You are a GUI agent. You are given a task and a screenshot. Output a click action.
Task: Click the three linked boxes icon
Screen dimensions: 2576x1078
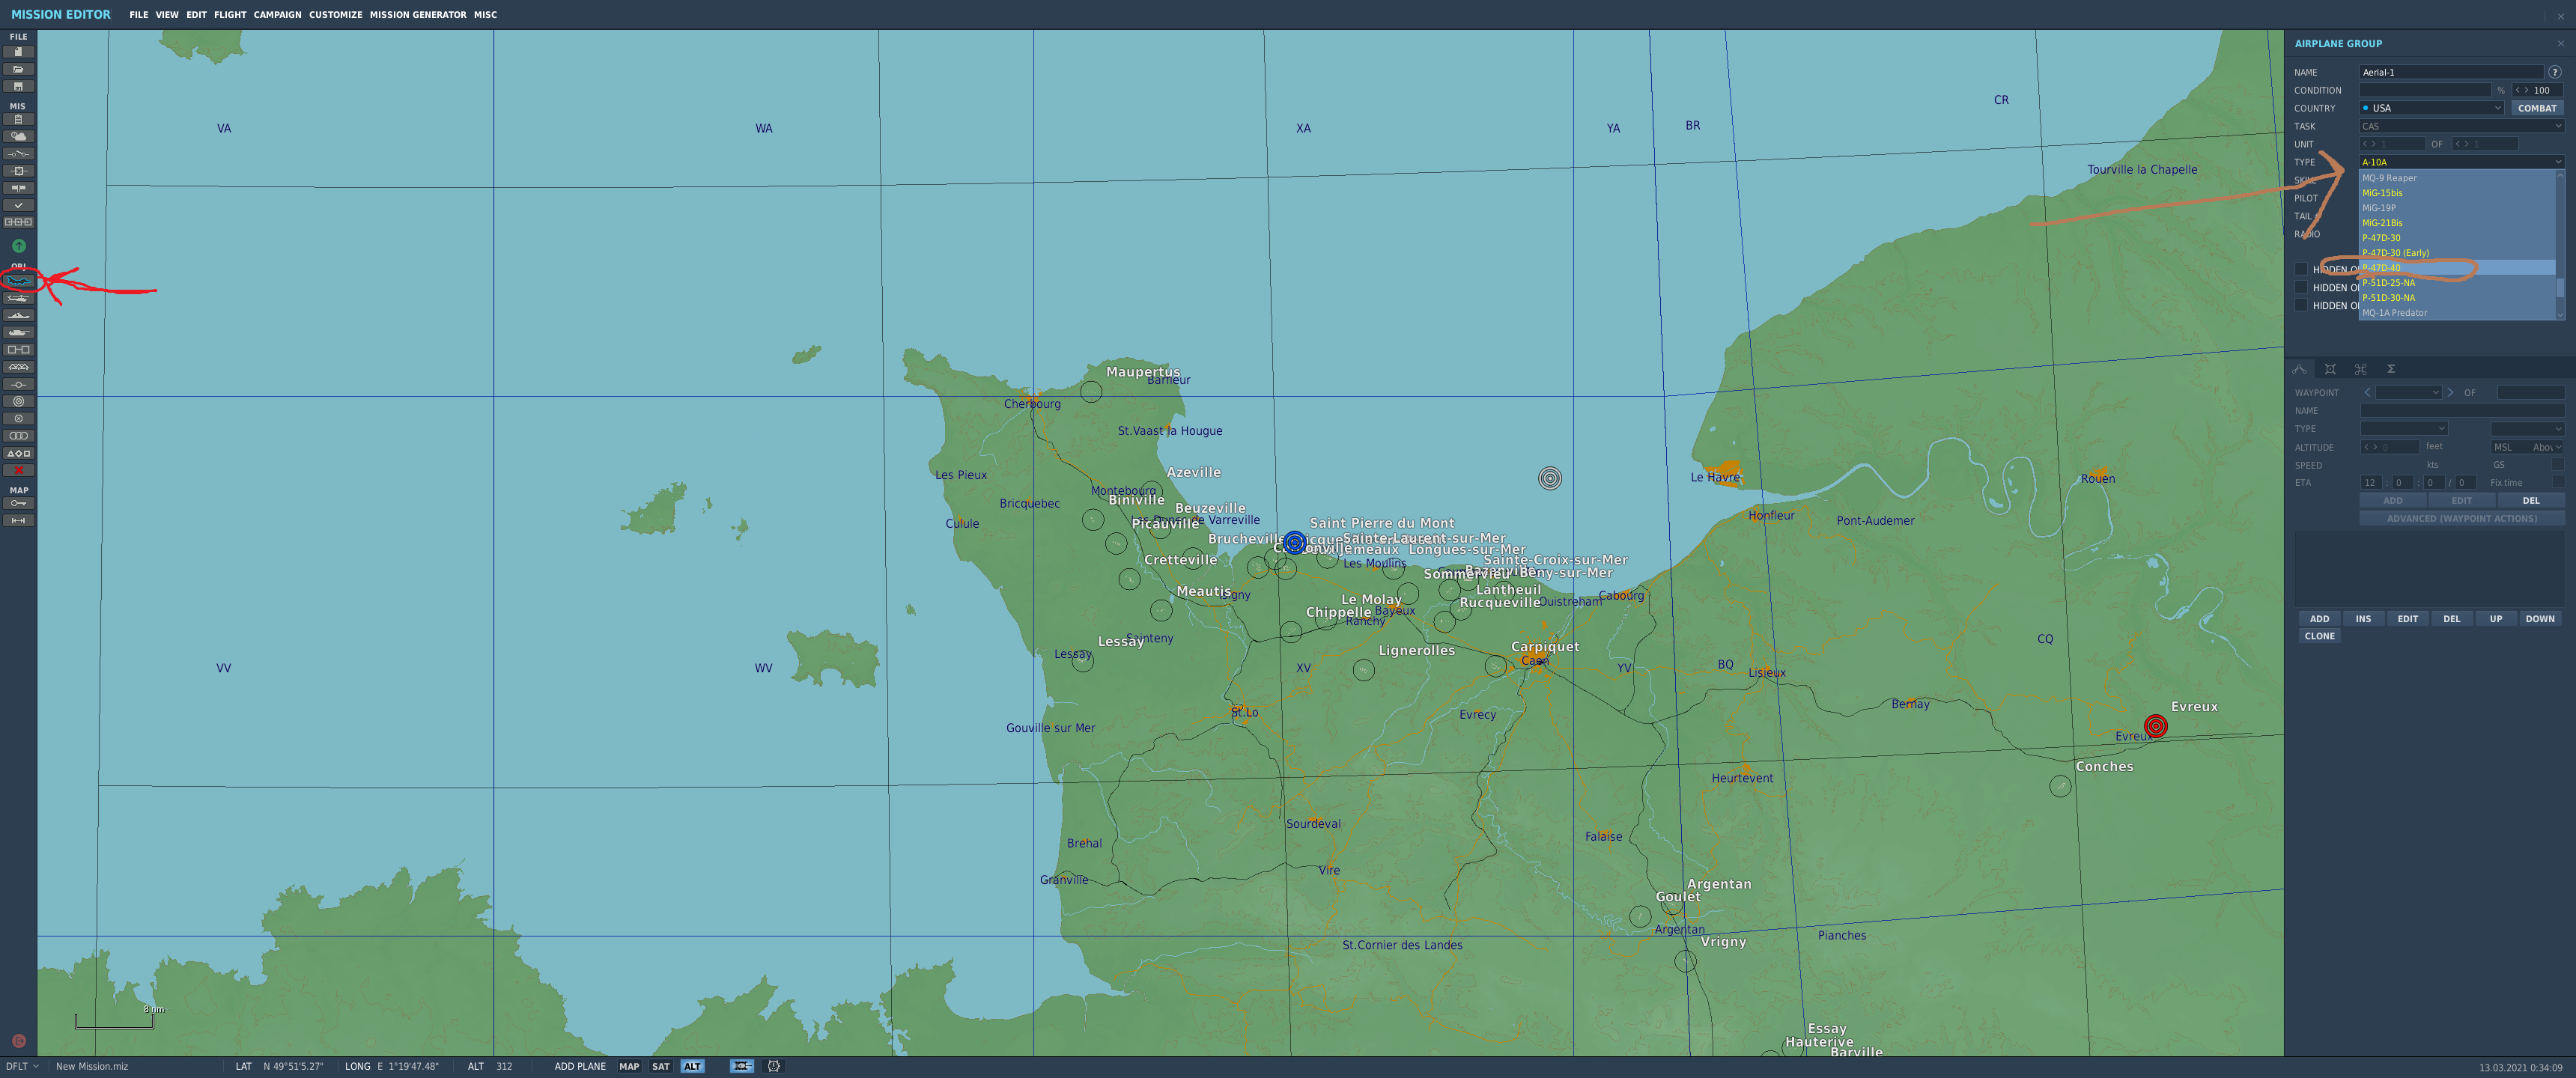18,222
